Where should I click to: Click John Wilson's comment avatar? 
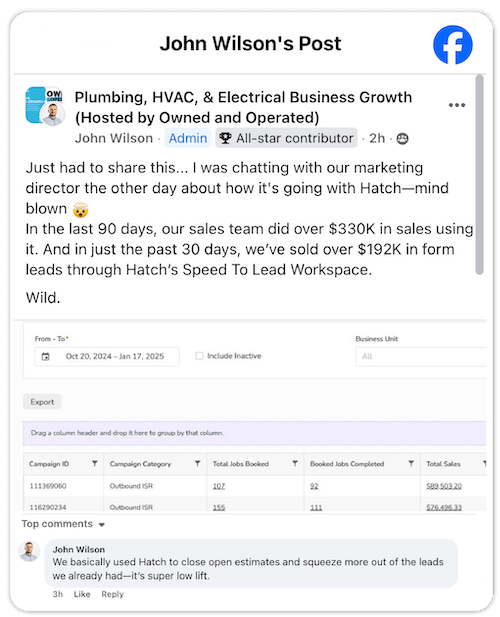point(29,551)
